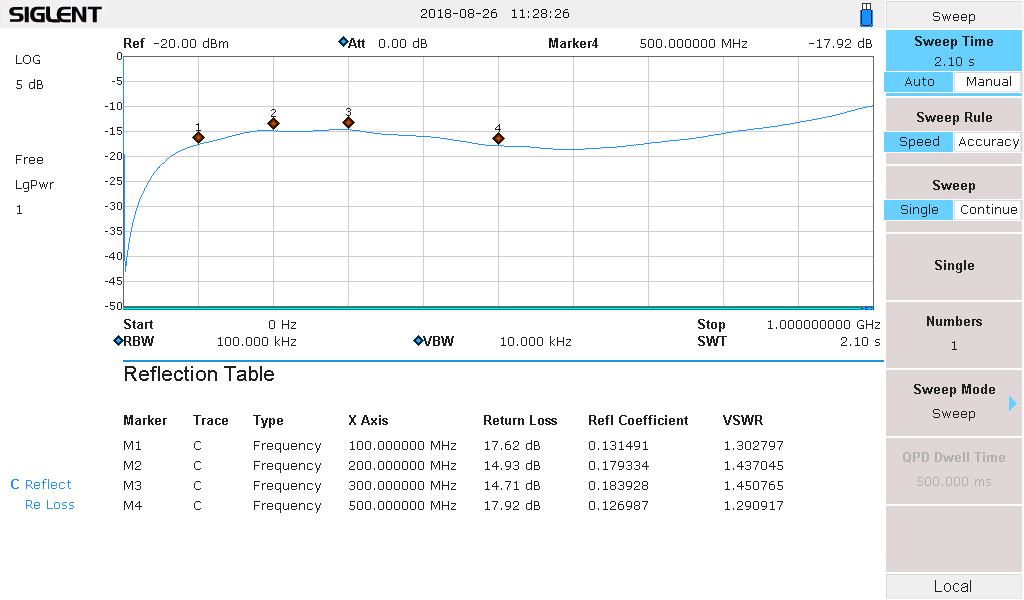This screenshot has height=600, width=1024.
Task: Click the Stop 1.000000000 GHz value
Action: point(823,324)
